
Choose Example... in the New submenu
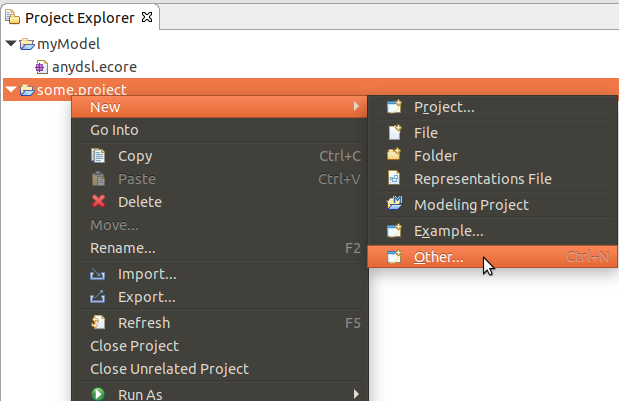click(x=448, y=231)
